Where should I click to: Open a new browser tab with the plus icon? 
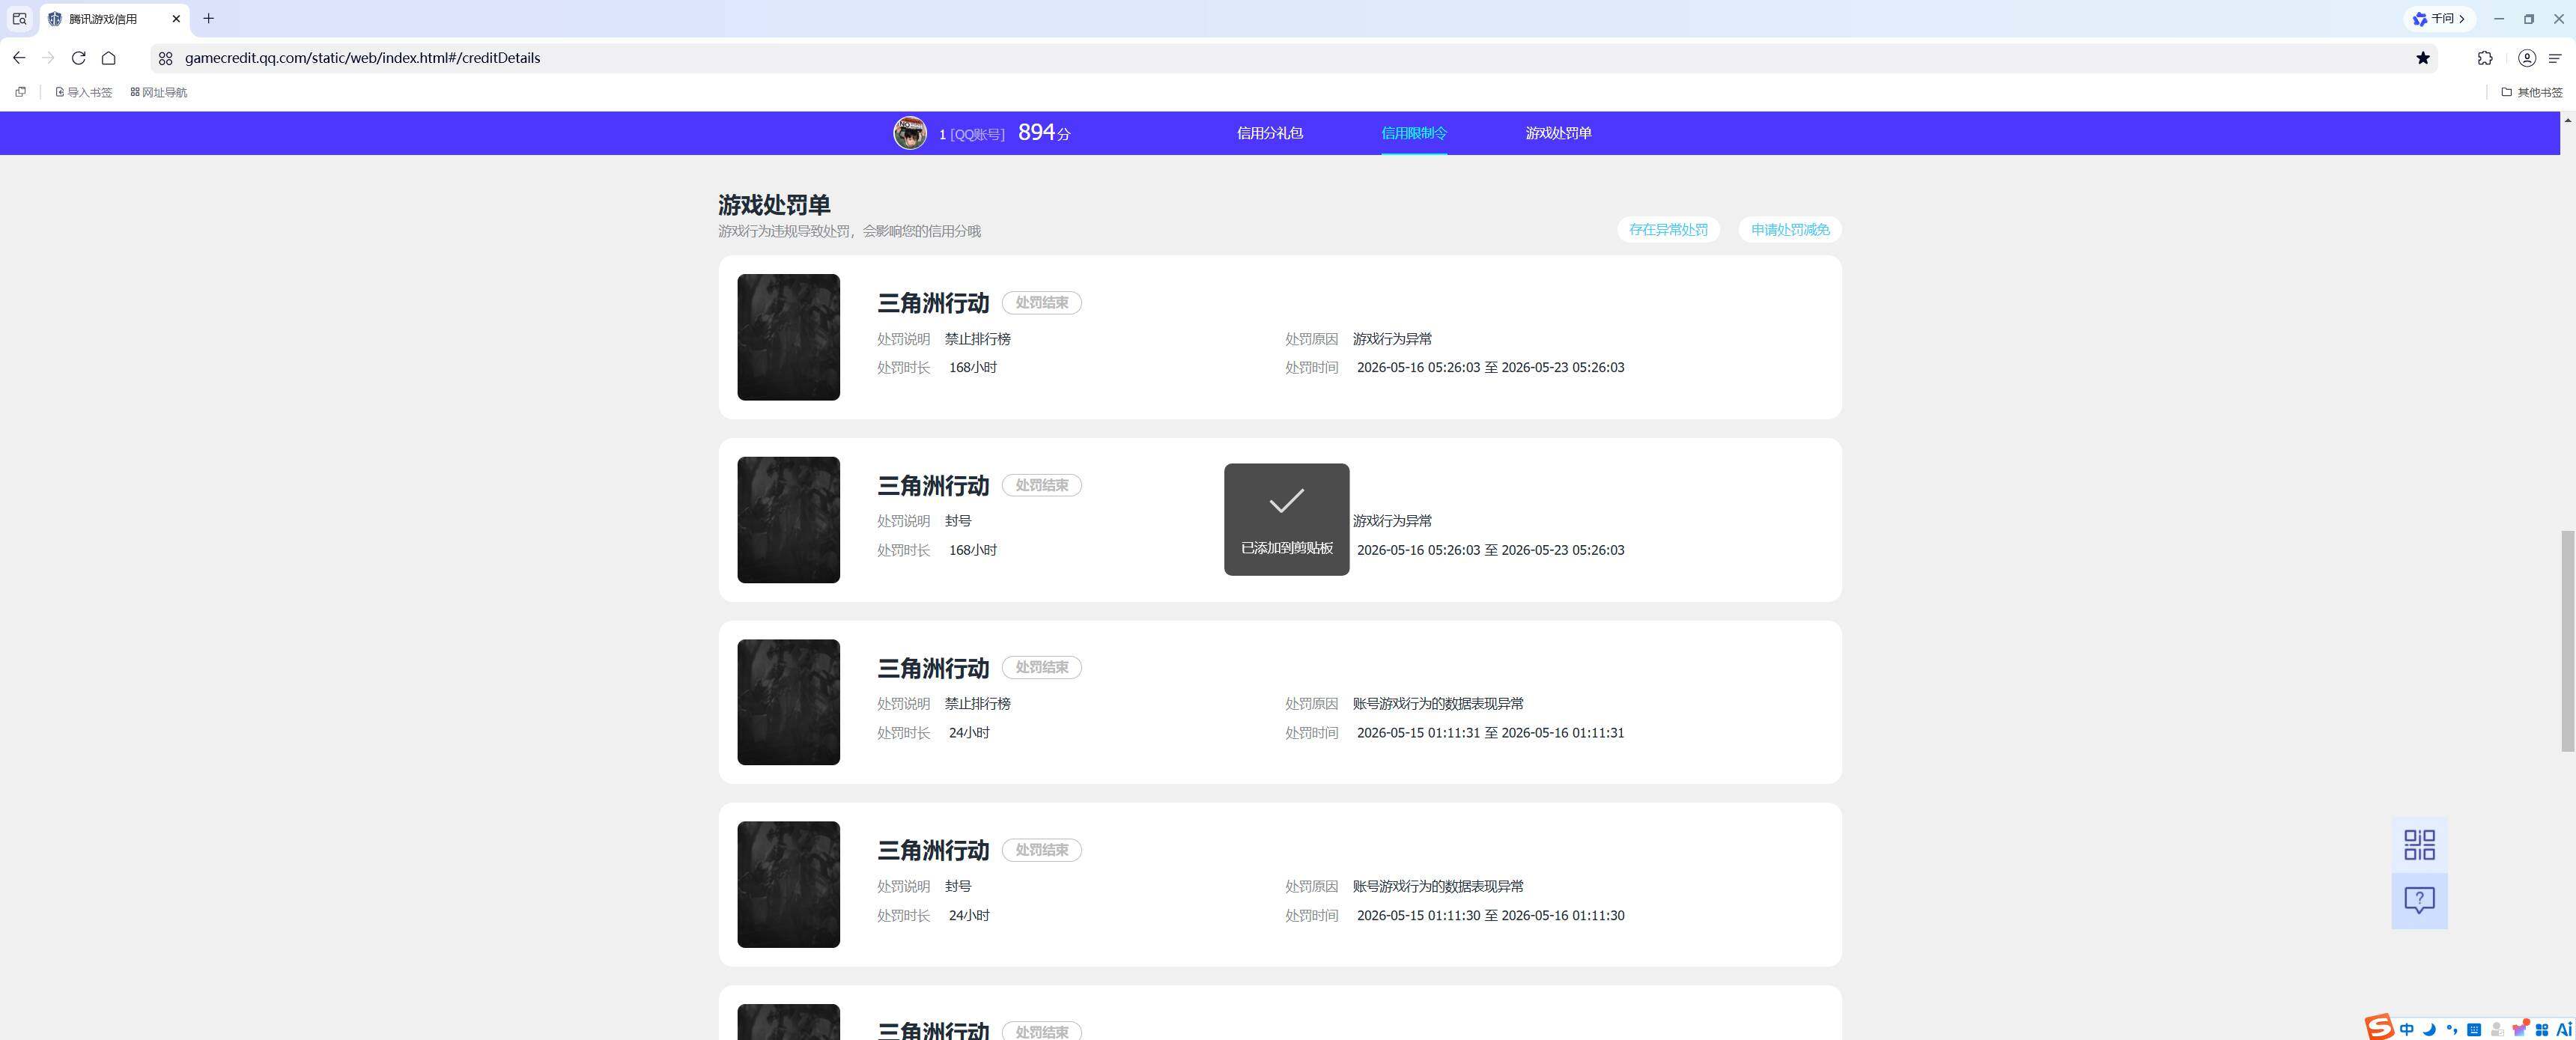pos(208,19)
